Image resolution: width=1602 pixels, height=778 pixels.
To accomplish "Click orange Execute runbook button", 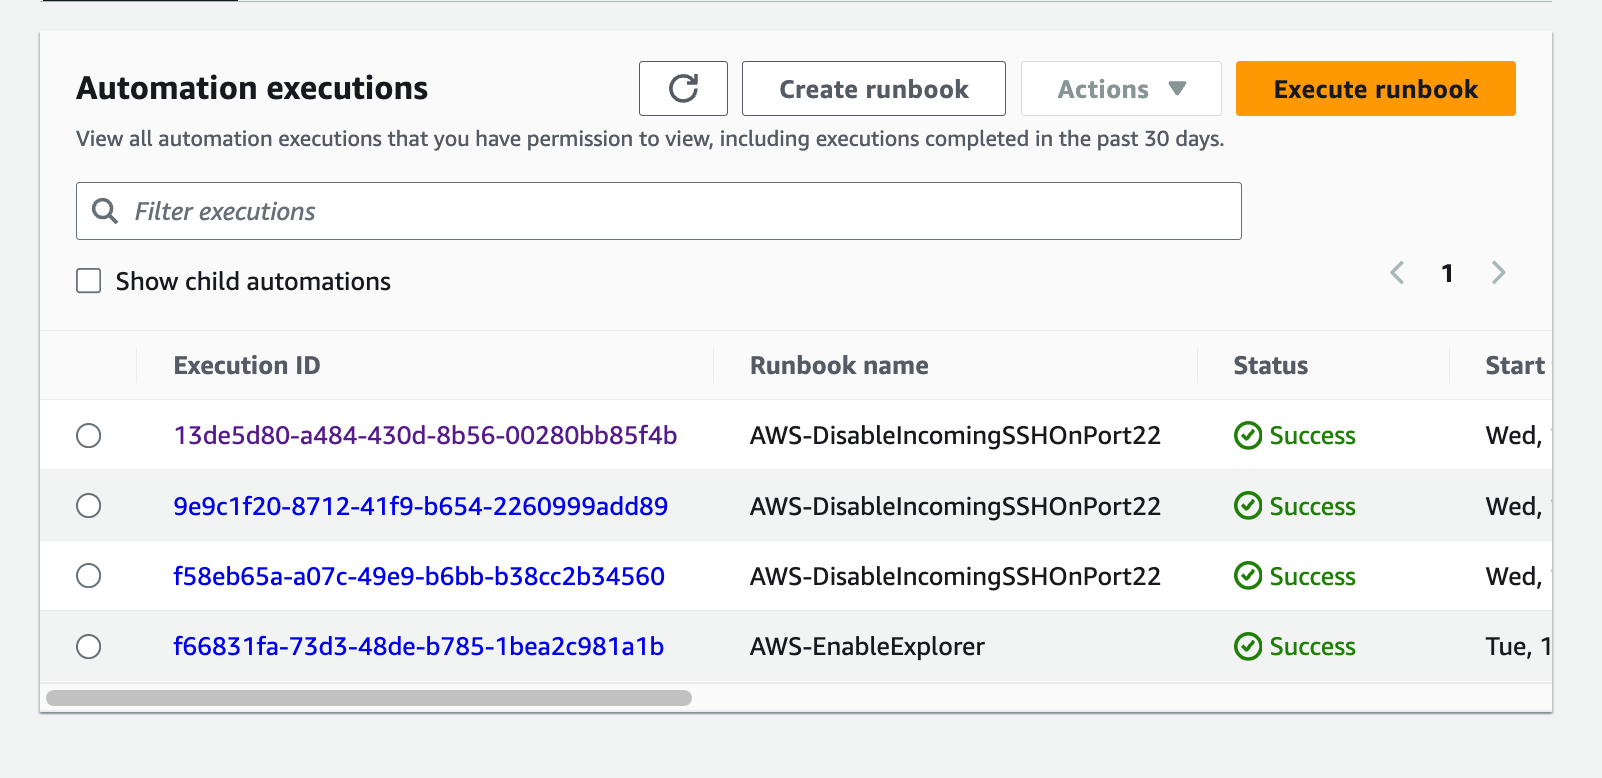I will point(1376,89).
